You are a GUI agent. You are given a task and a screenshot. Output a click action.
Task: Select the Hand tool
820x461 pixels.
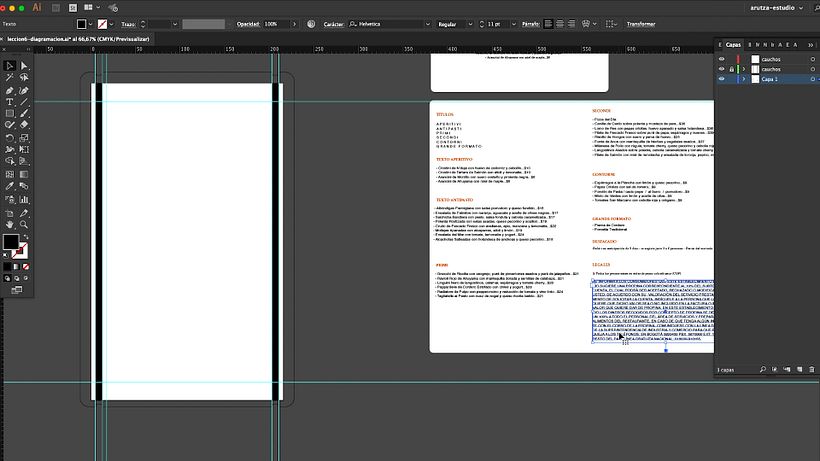(x=9, y=225)
